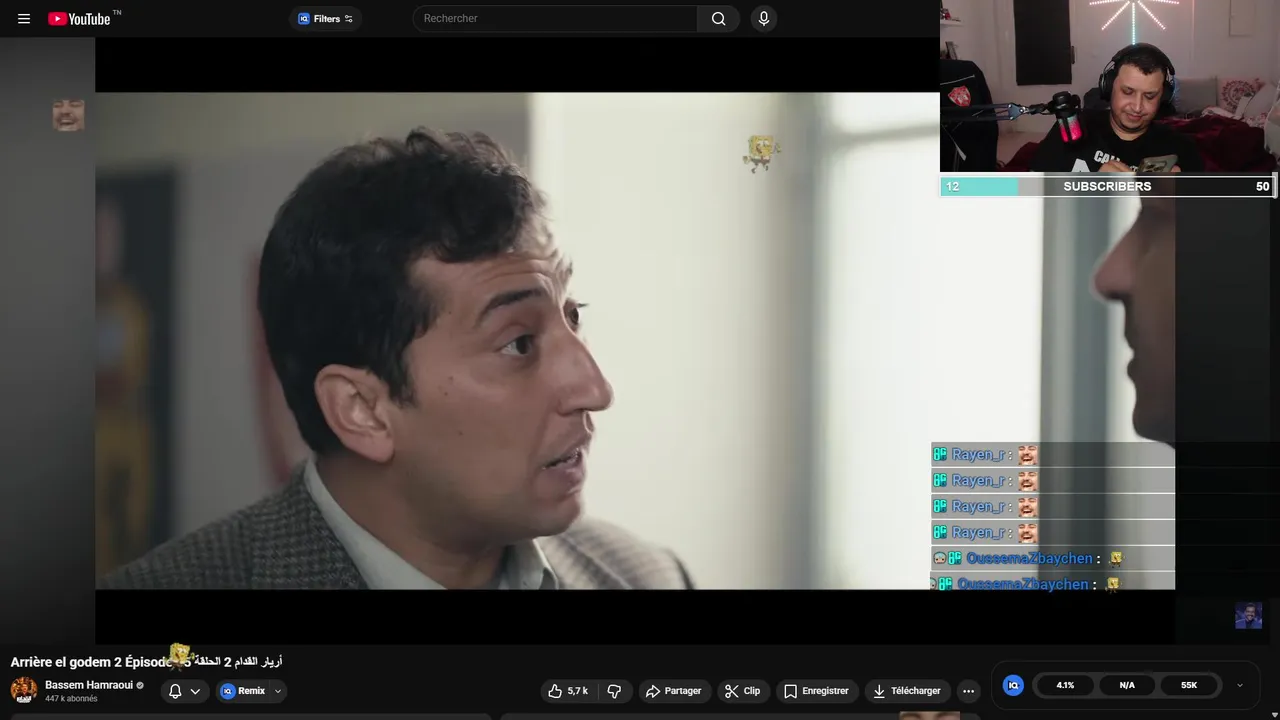
Task: Start voice search with microphone icon
Action: [x=764, y=19]
